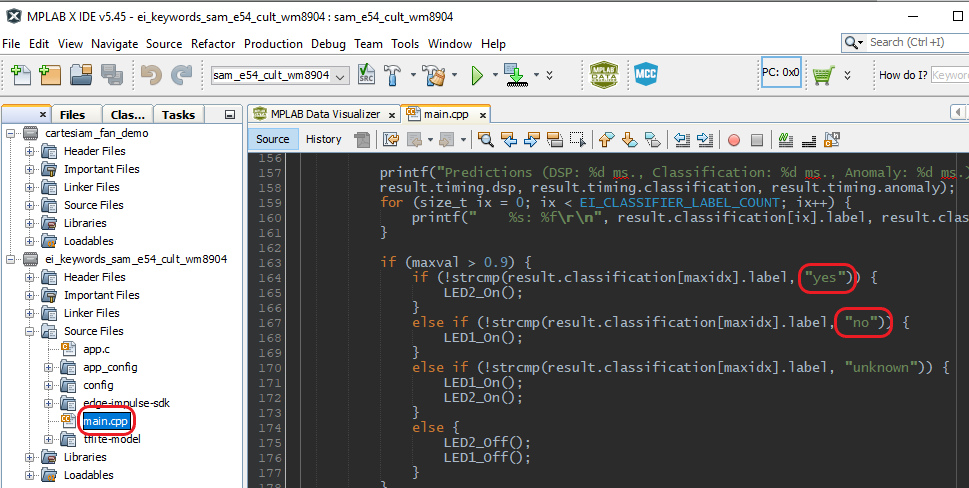Collapse the cartesiam_fan_demo project node

pos(11,133)
